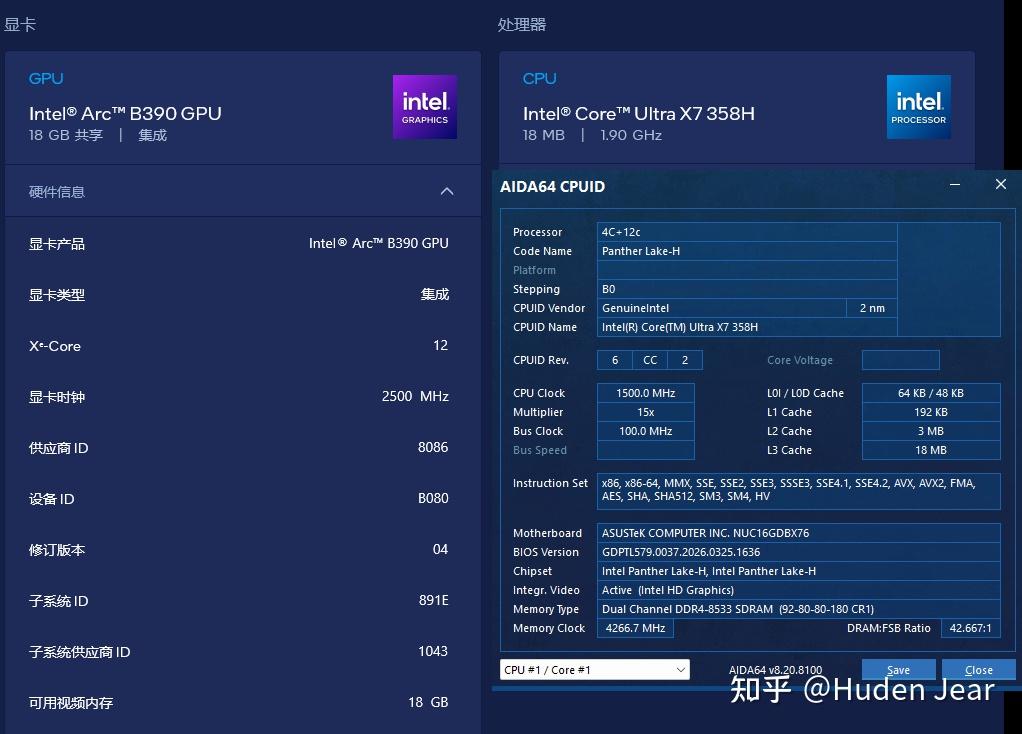Click the 处理器 section heading

[x=521, y=25]
